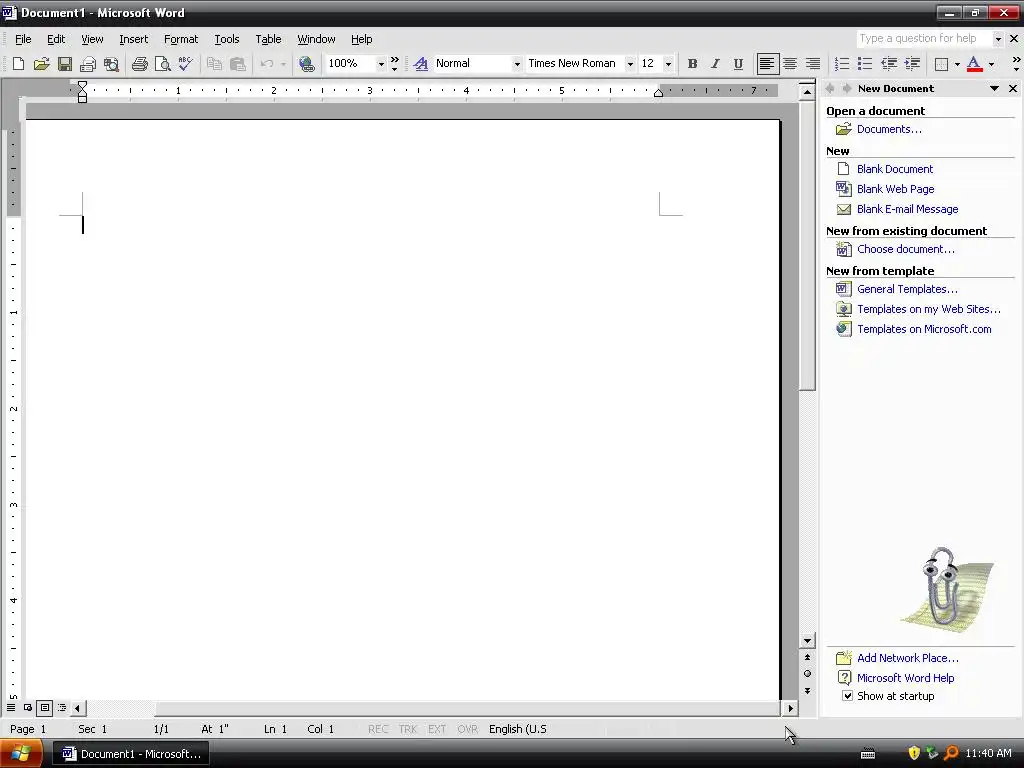Open the Tools menu

227,39
